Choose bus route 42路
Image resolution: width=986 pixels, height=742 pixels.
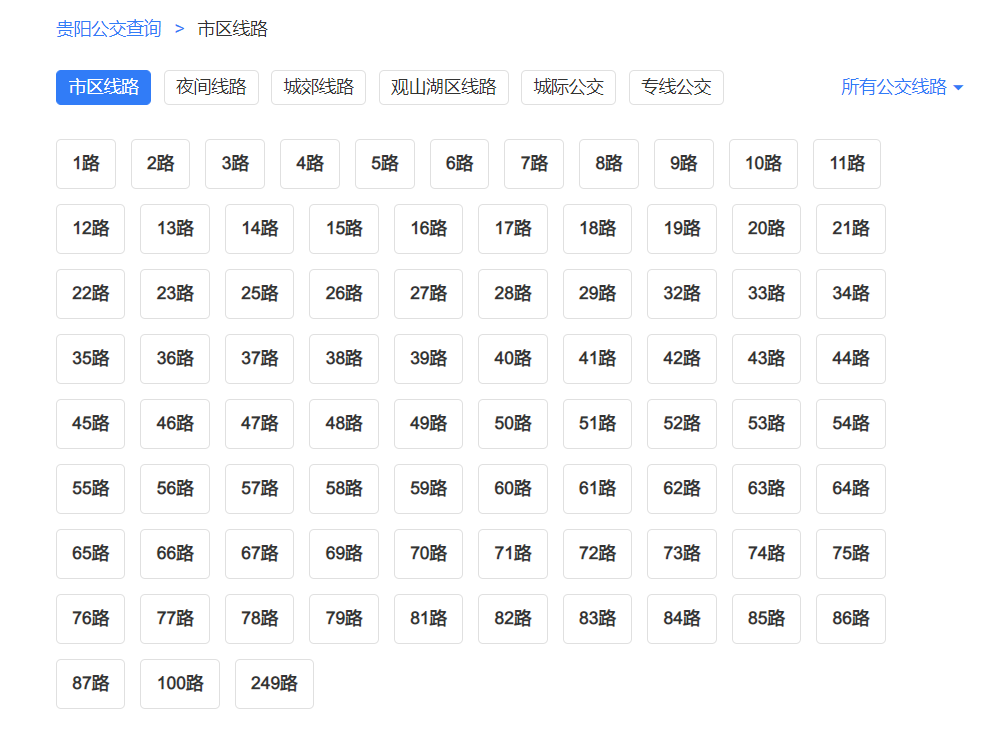[682, 359]
